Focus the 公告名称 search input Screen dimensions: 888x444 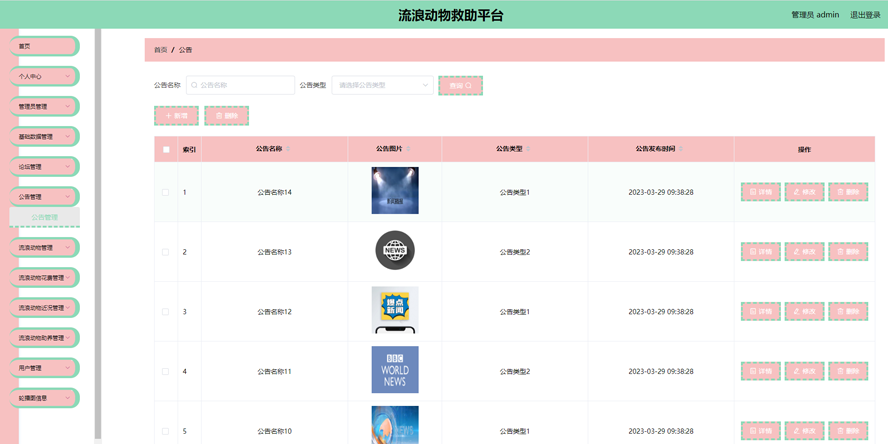[241, 86]
